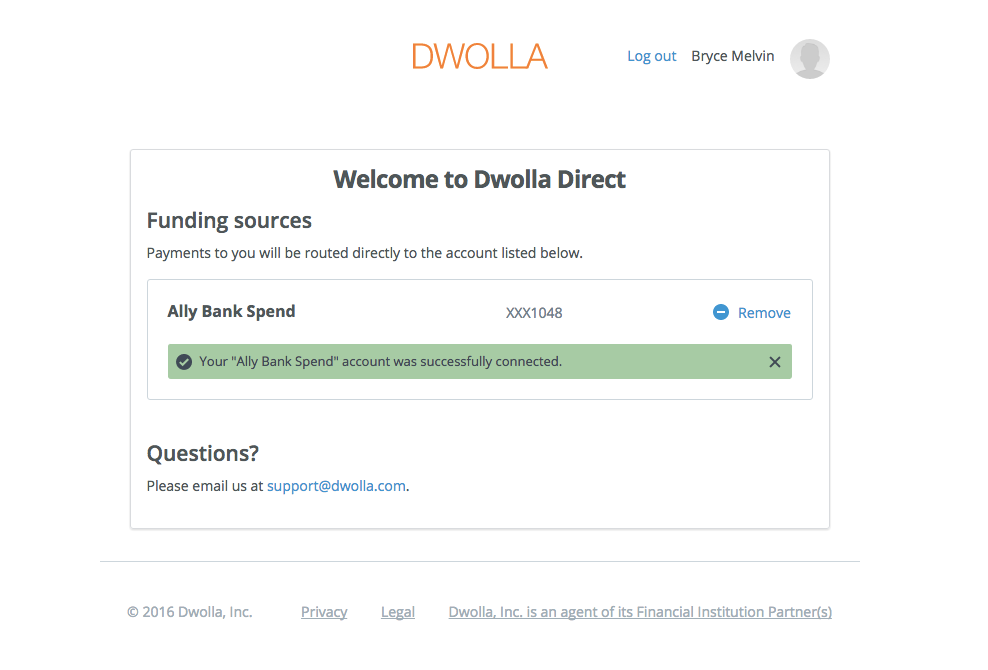Click the Welcome to Dwolla Direct heading
Screen dimensions: 988x670
479,180
